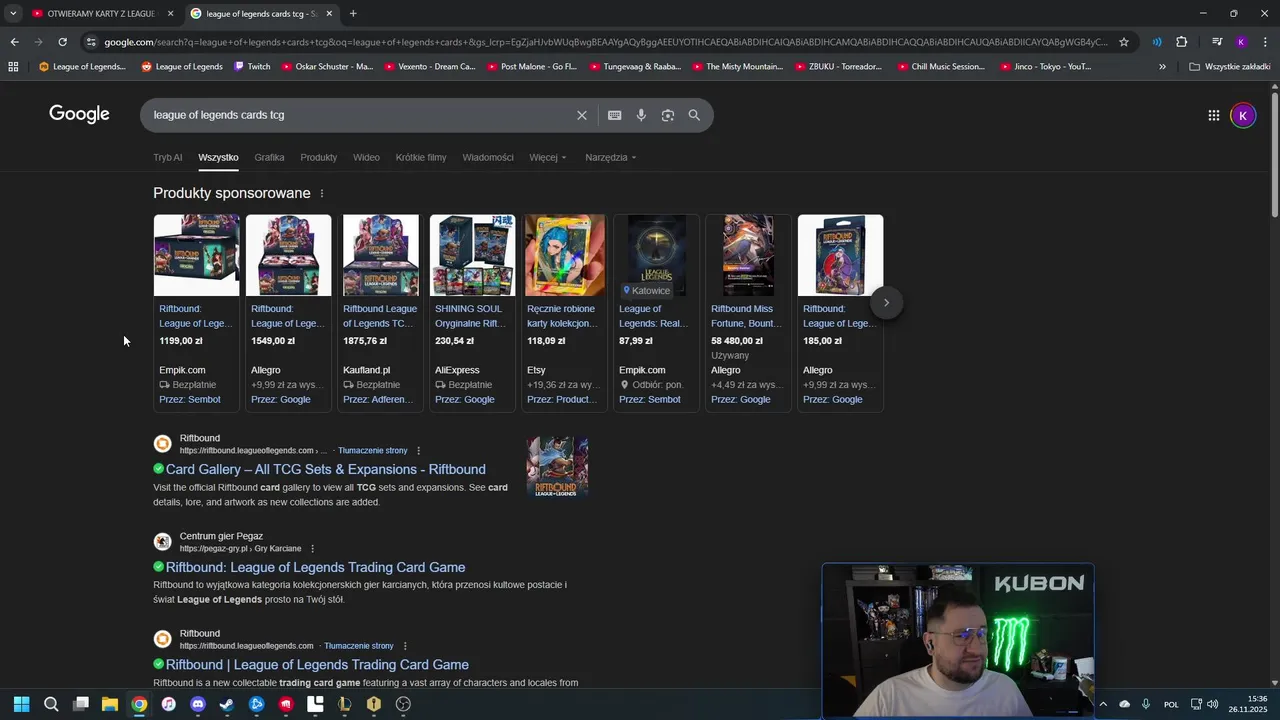Expand the Więcej dropdown
The width and height of the screenshot is (1280, 720).
tap(548, 158)
